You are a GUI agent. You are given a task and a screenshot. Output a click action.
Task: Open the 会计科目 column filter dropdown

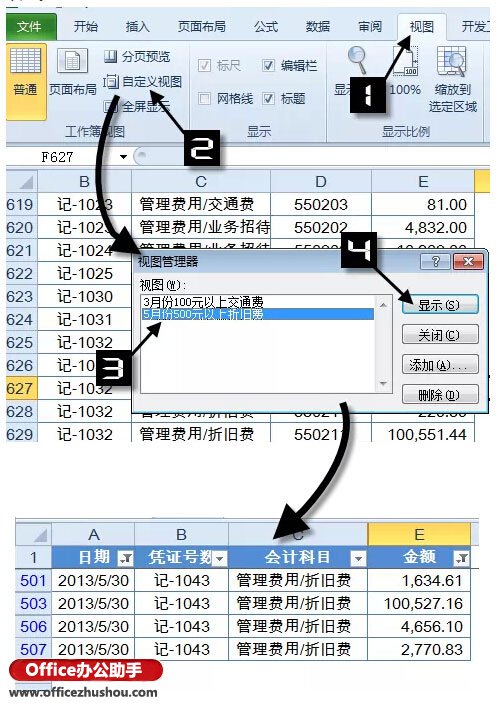click(x=358, y=559)
